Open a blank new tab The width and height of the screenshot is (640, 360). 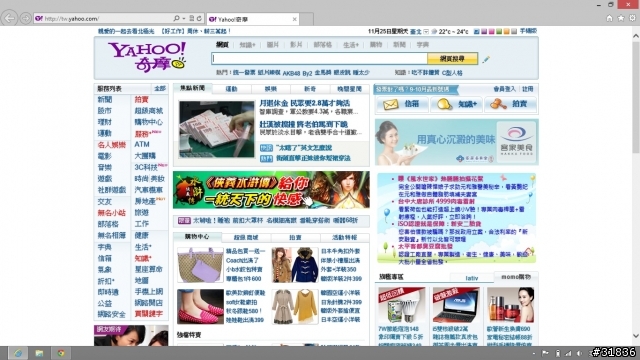(x=307, y=19)
